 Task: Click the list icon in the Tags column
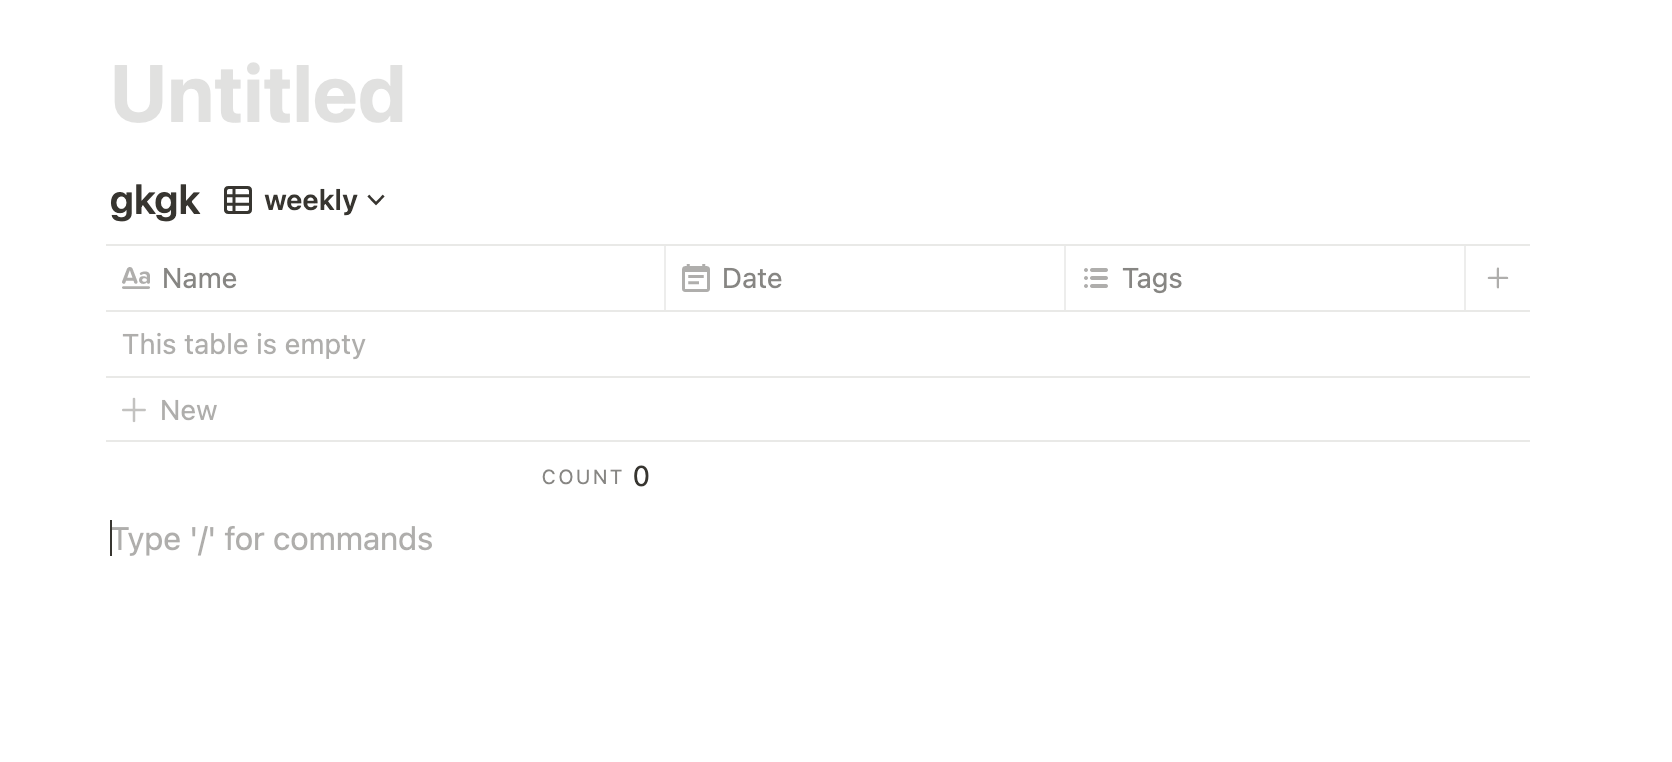1096,278
